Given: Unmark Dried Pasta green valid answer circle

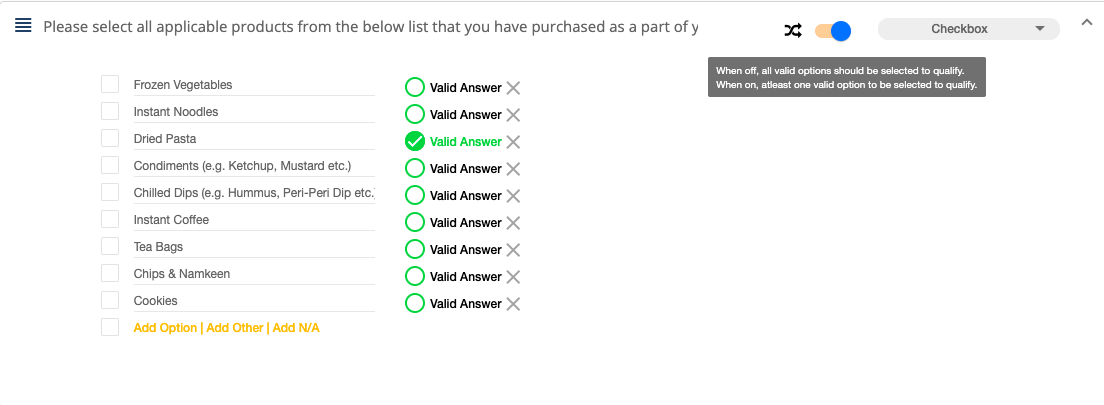Looking at the screenshot, I should (415, 141).
